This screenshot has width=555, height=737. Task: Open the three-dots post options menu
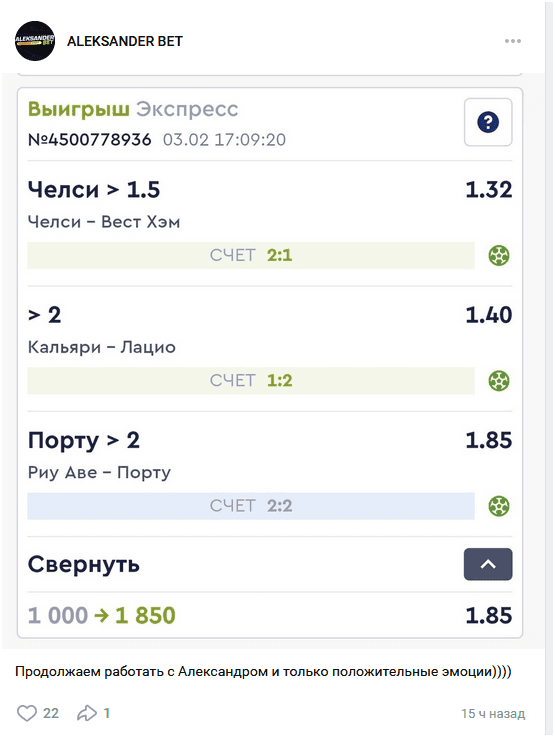pyautogui.click(x=513, y=41)
